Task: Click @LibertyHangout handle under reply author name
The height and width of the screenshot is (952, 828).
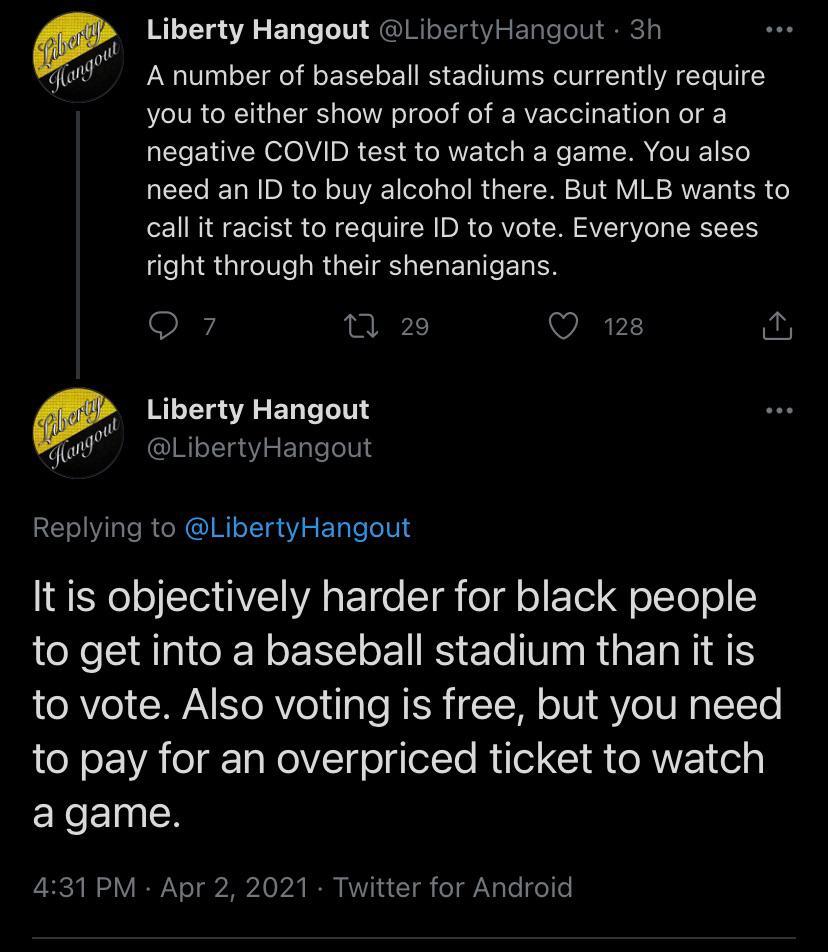Action: (259, 447)
